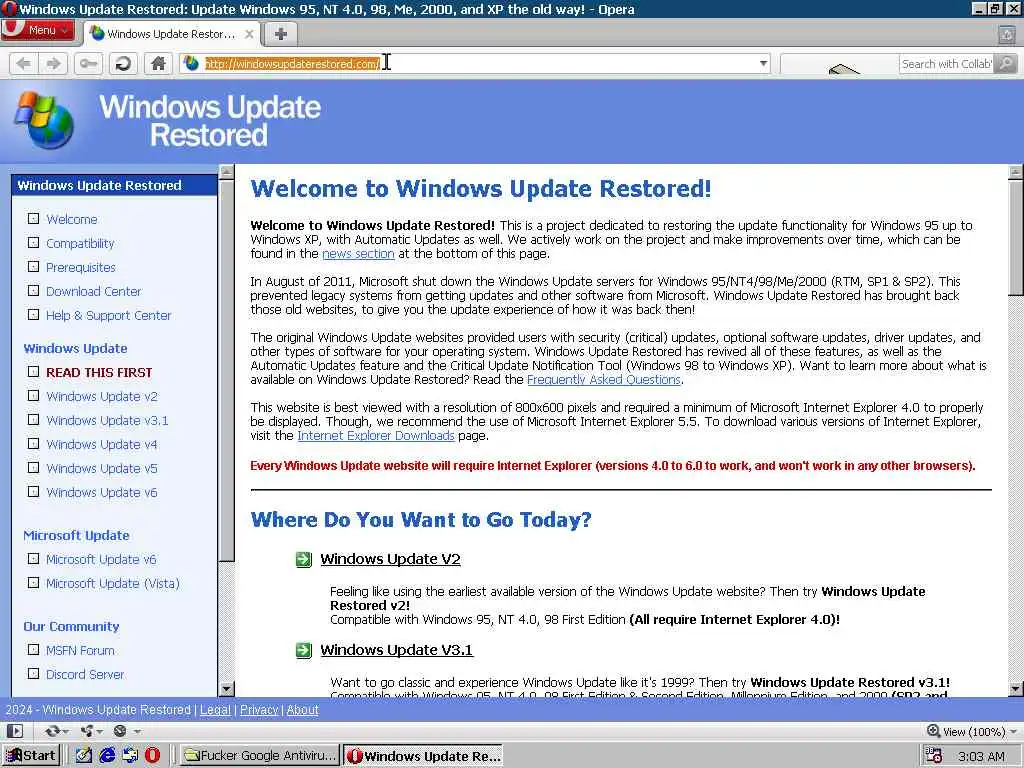The image size is (1024, 768).
Task: Focus the address bar URL field
Action: (477, 63)
